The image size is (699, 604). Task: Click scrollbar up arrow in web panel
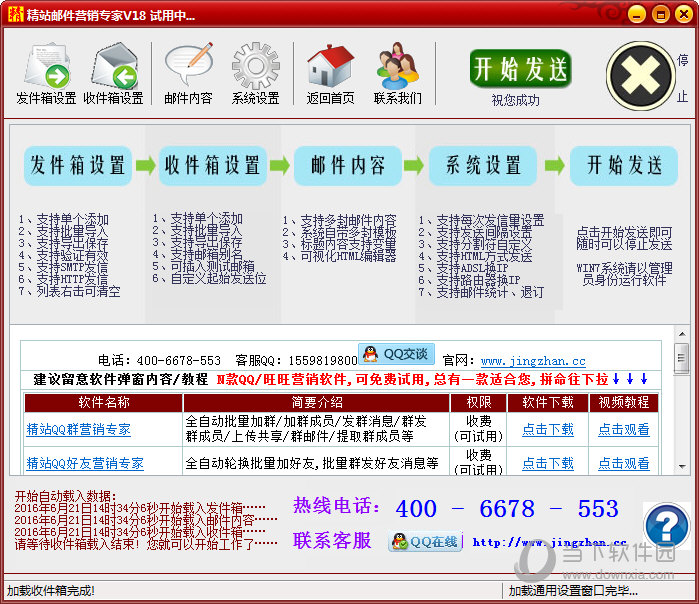click(682, 334)
